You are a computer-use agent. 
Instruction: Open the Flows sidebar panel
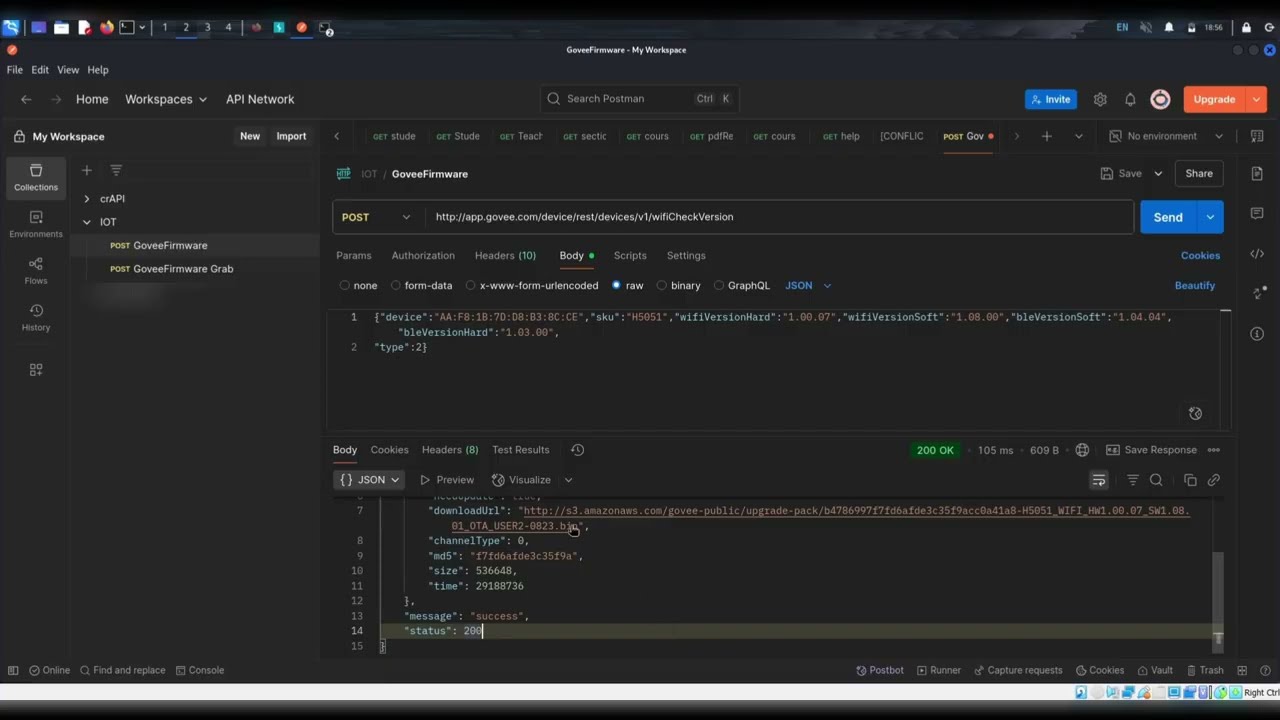pos(36,271)
